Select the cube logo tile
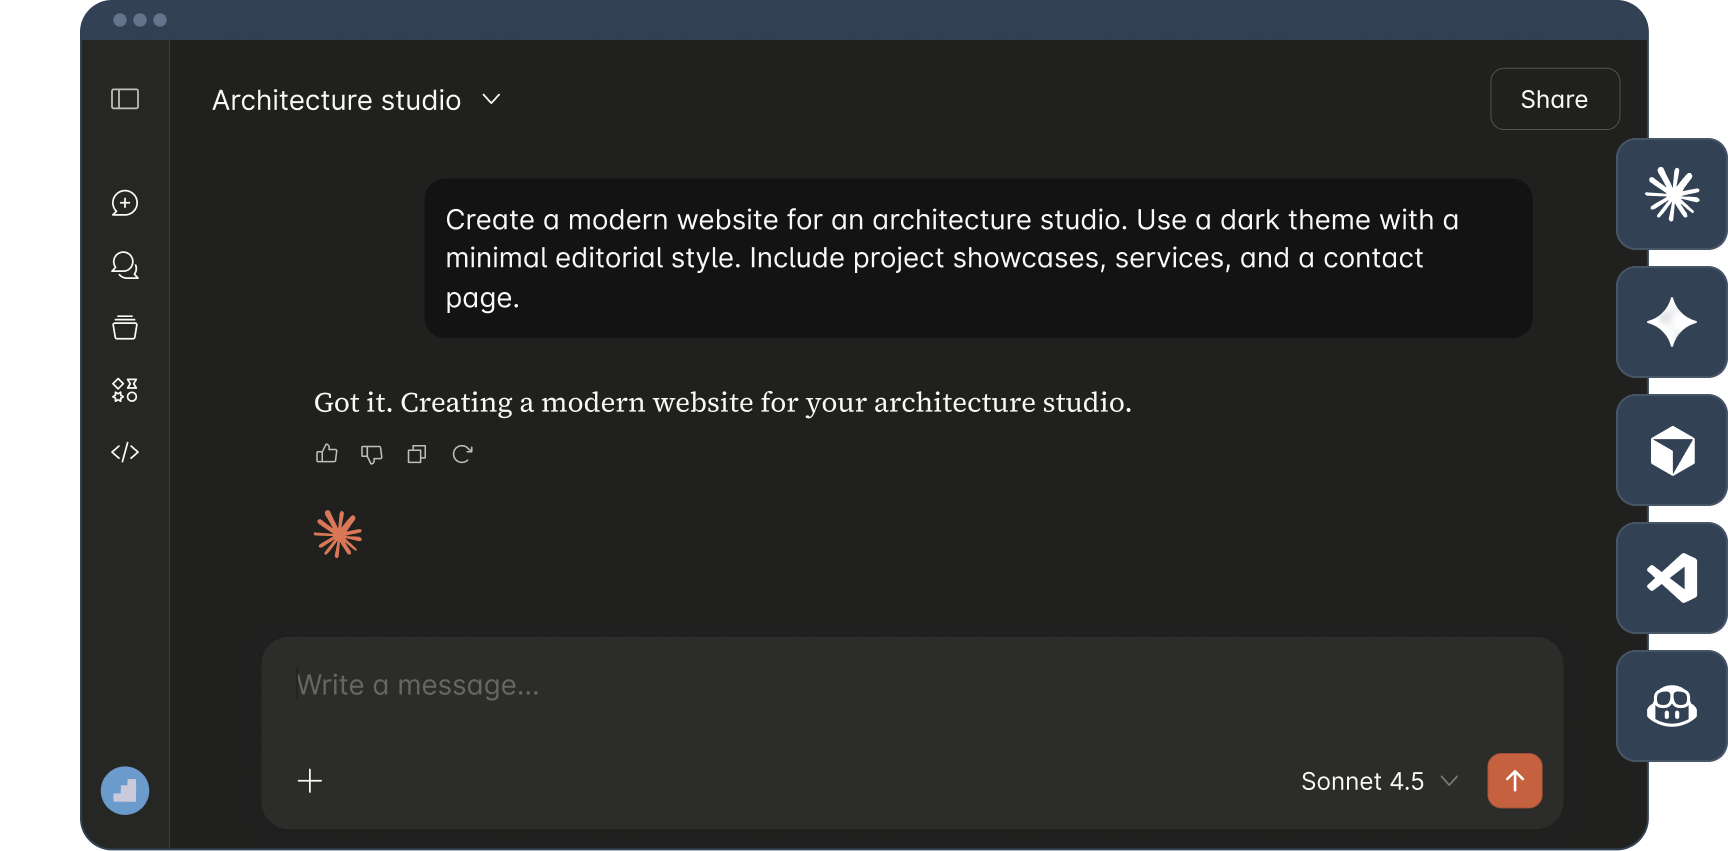This screenshot has height=851, width=1728. click(1672, 450)
